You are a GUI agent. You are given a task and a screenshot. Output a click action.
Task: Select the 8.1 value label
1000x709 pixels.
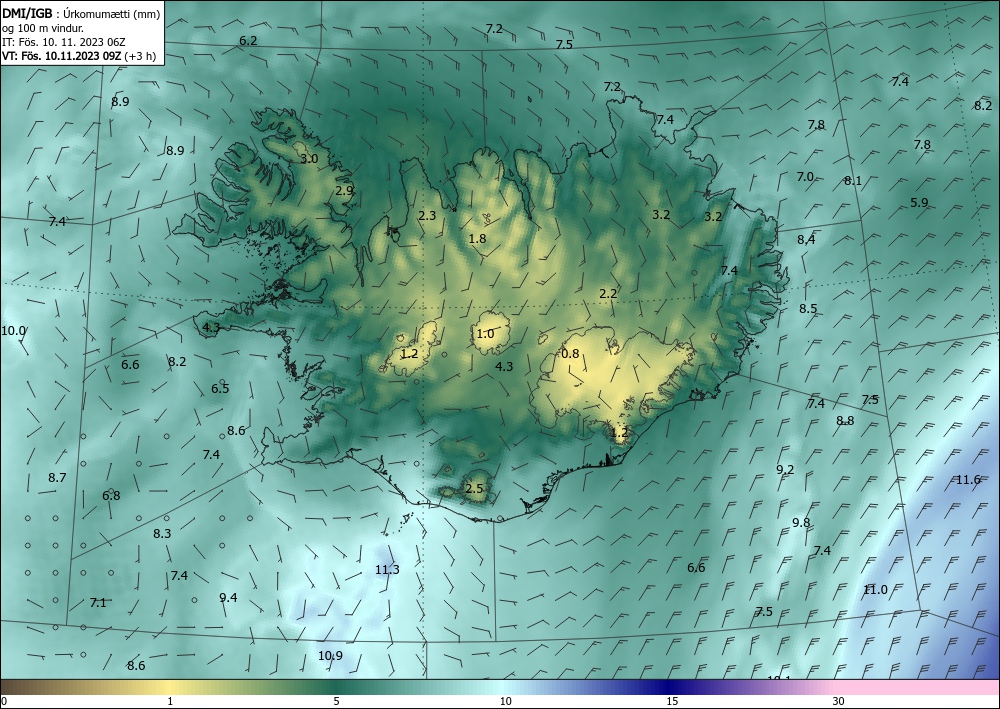[x=853, y=181]
